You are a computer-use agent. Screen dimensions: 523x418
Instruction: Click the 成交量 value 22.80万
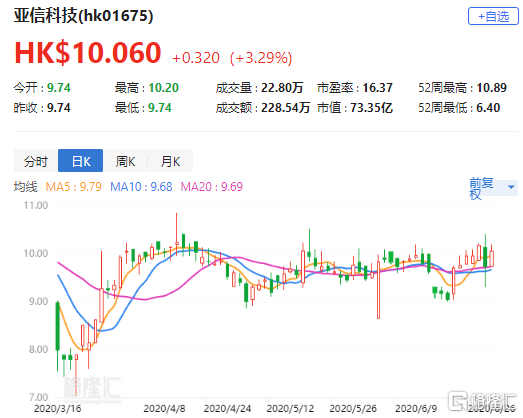click(282, 88)
